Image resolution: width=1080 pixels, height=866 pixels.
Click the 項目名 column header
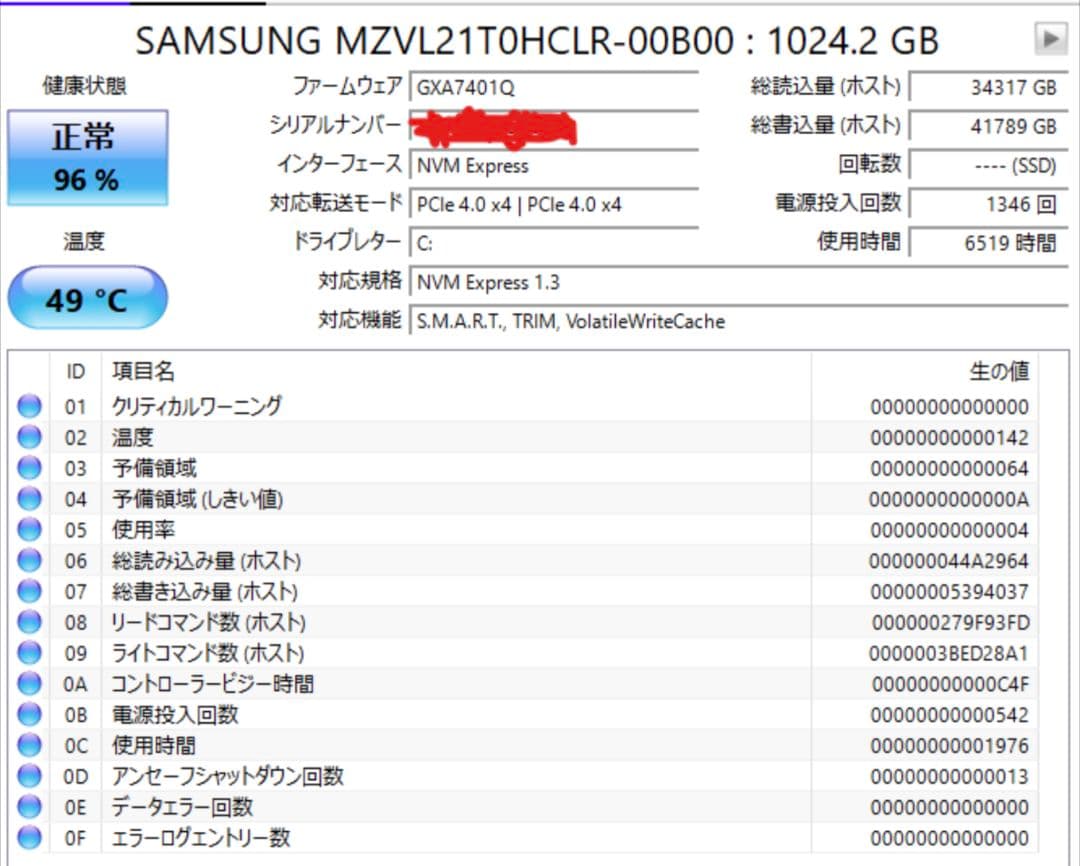click(145, 372)
